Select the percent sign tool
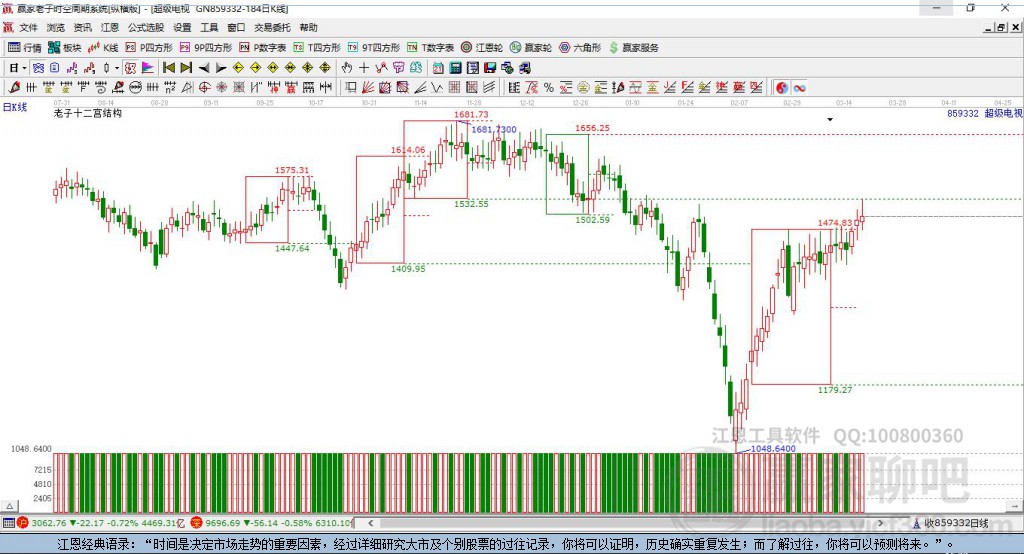Image resolution: width=1024 pixels, height=554 pixels. coord(549,87)
